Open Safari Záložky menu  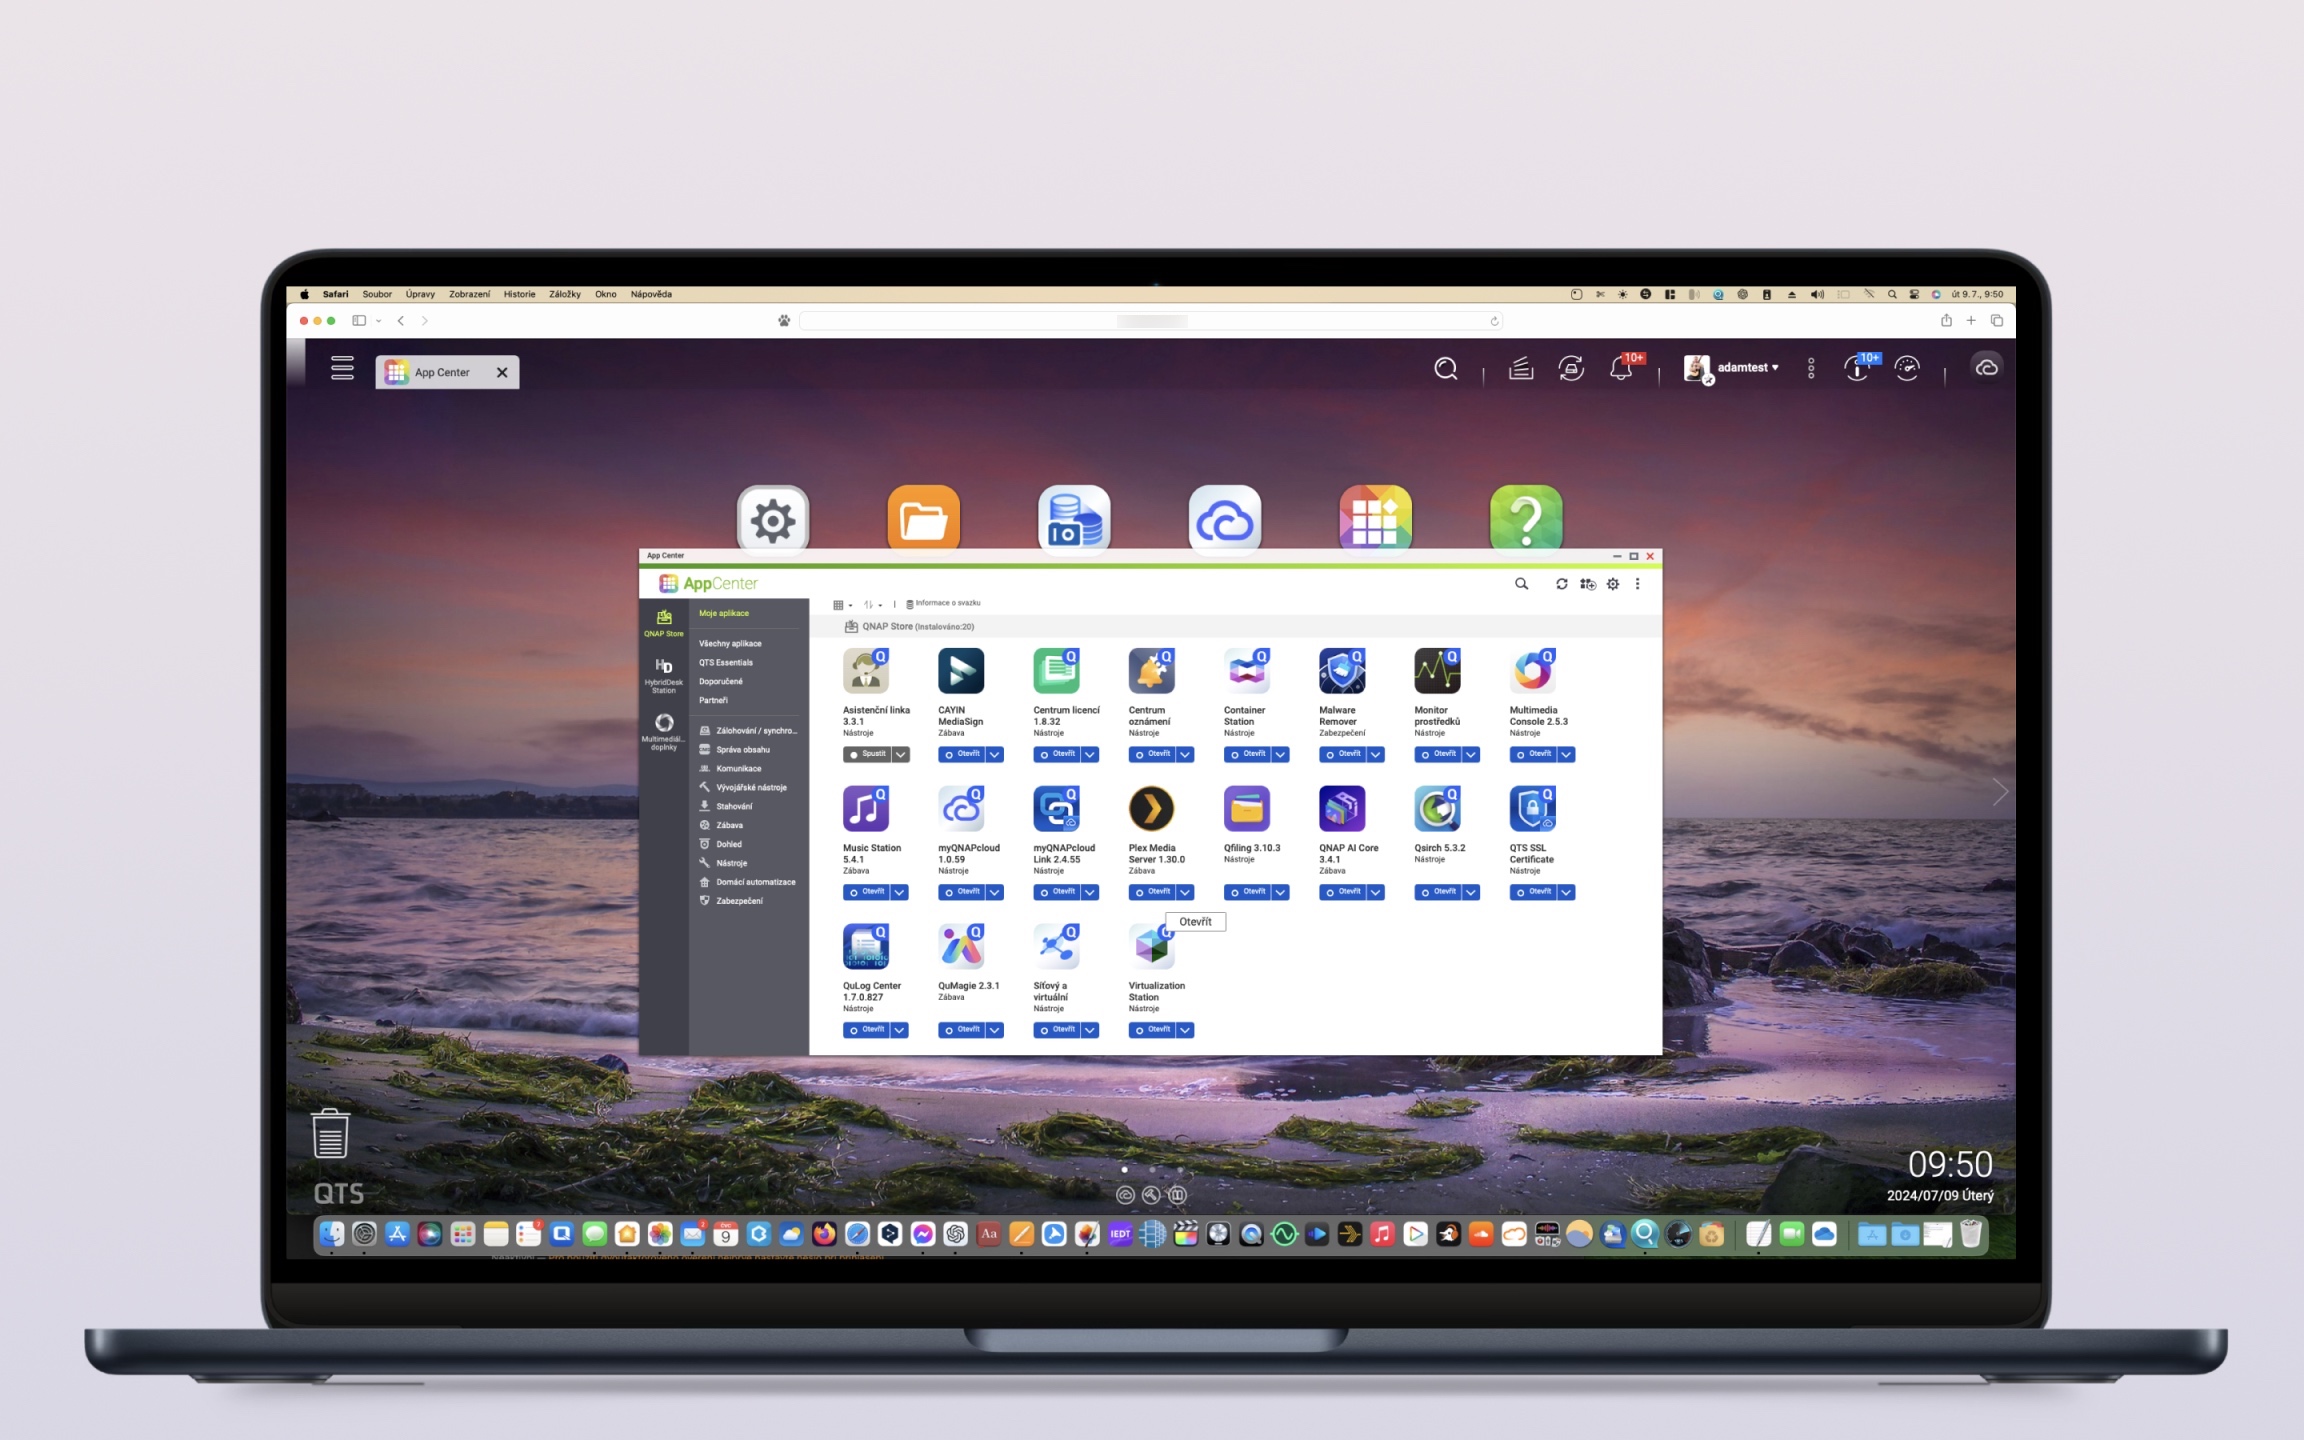coord(564,294)
